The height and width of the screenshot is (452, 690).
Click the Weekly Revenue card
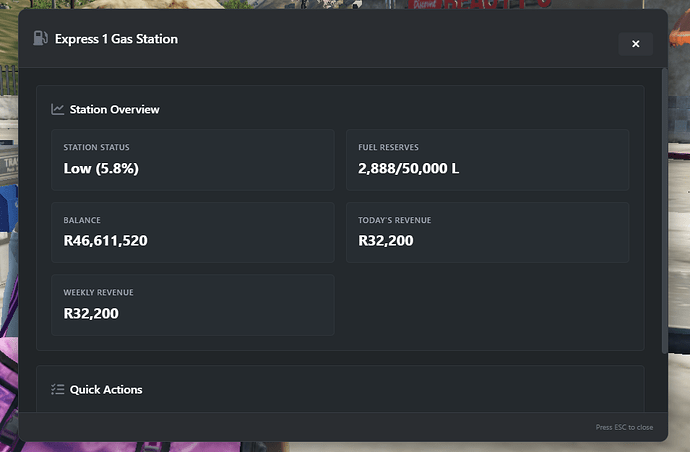click(x=192, y=305)
